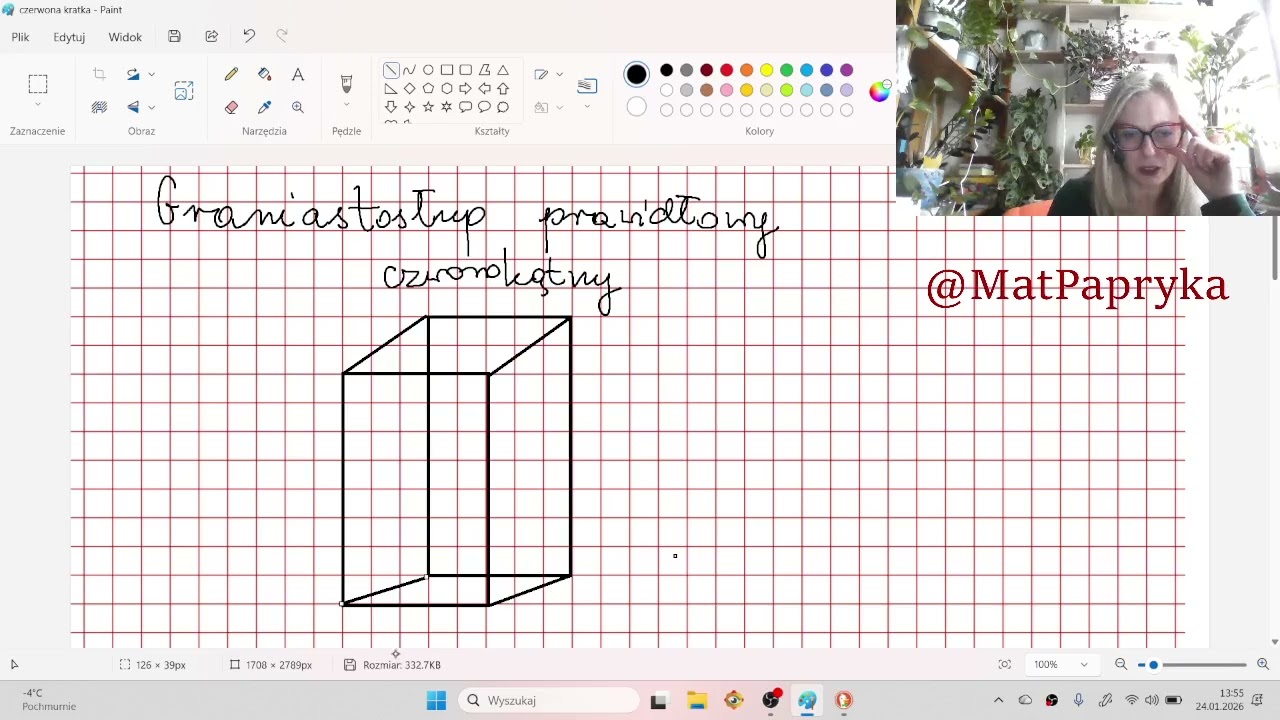Expand the Flip dropdown arrow
Viewport: 1280px width, 720px height.
pyautogui.click(x=152, y=107)
